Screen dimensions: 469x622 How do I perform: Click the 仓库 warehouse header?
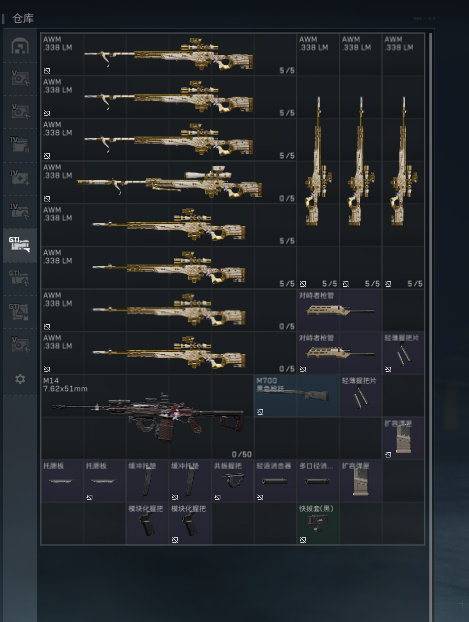[23, 18]
